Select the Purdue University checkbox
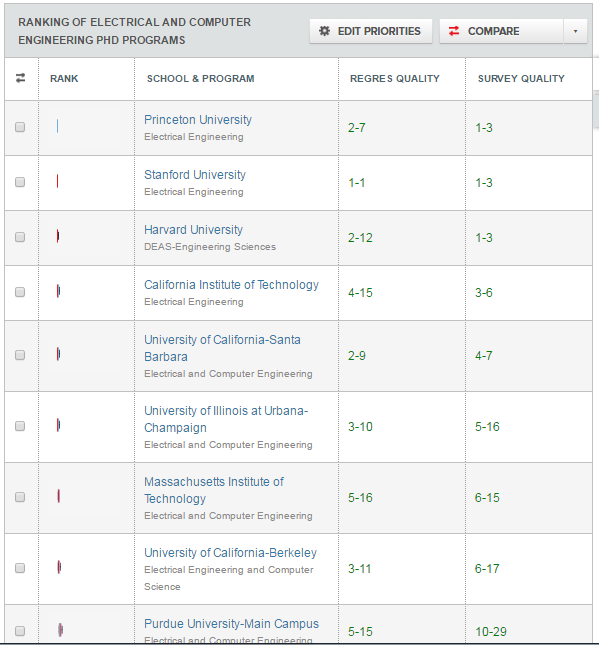The height and width of the screenshot is (645, 599). point(20,631)
